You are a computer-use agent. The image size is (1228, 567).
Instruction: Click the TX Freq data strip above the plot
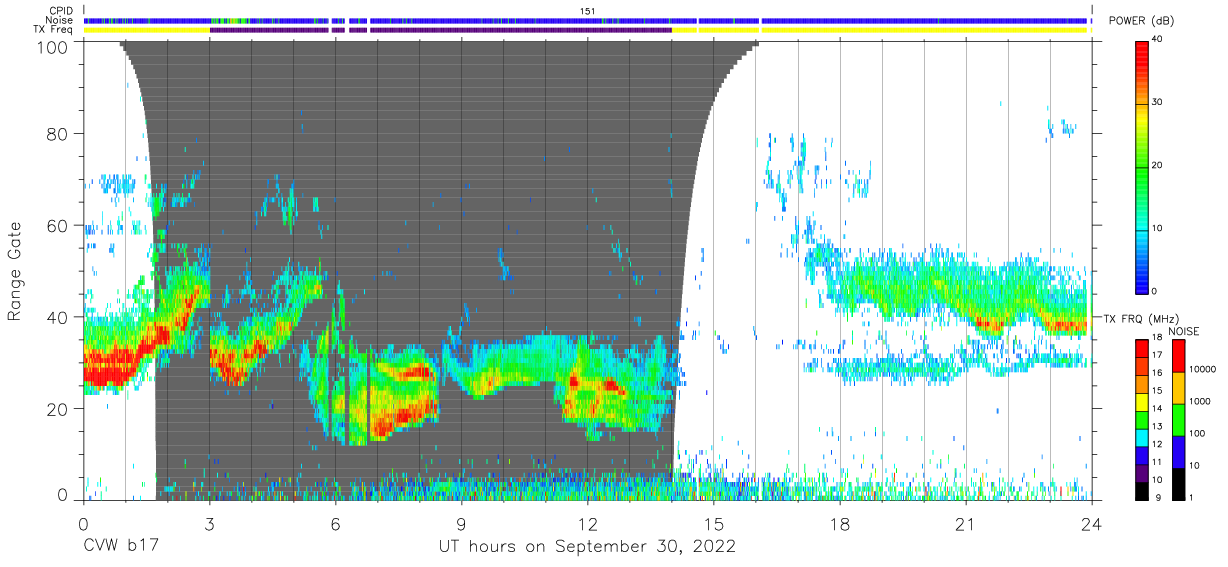click(x=586, y=30)
